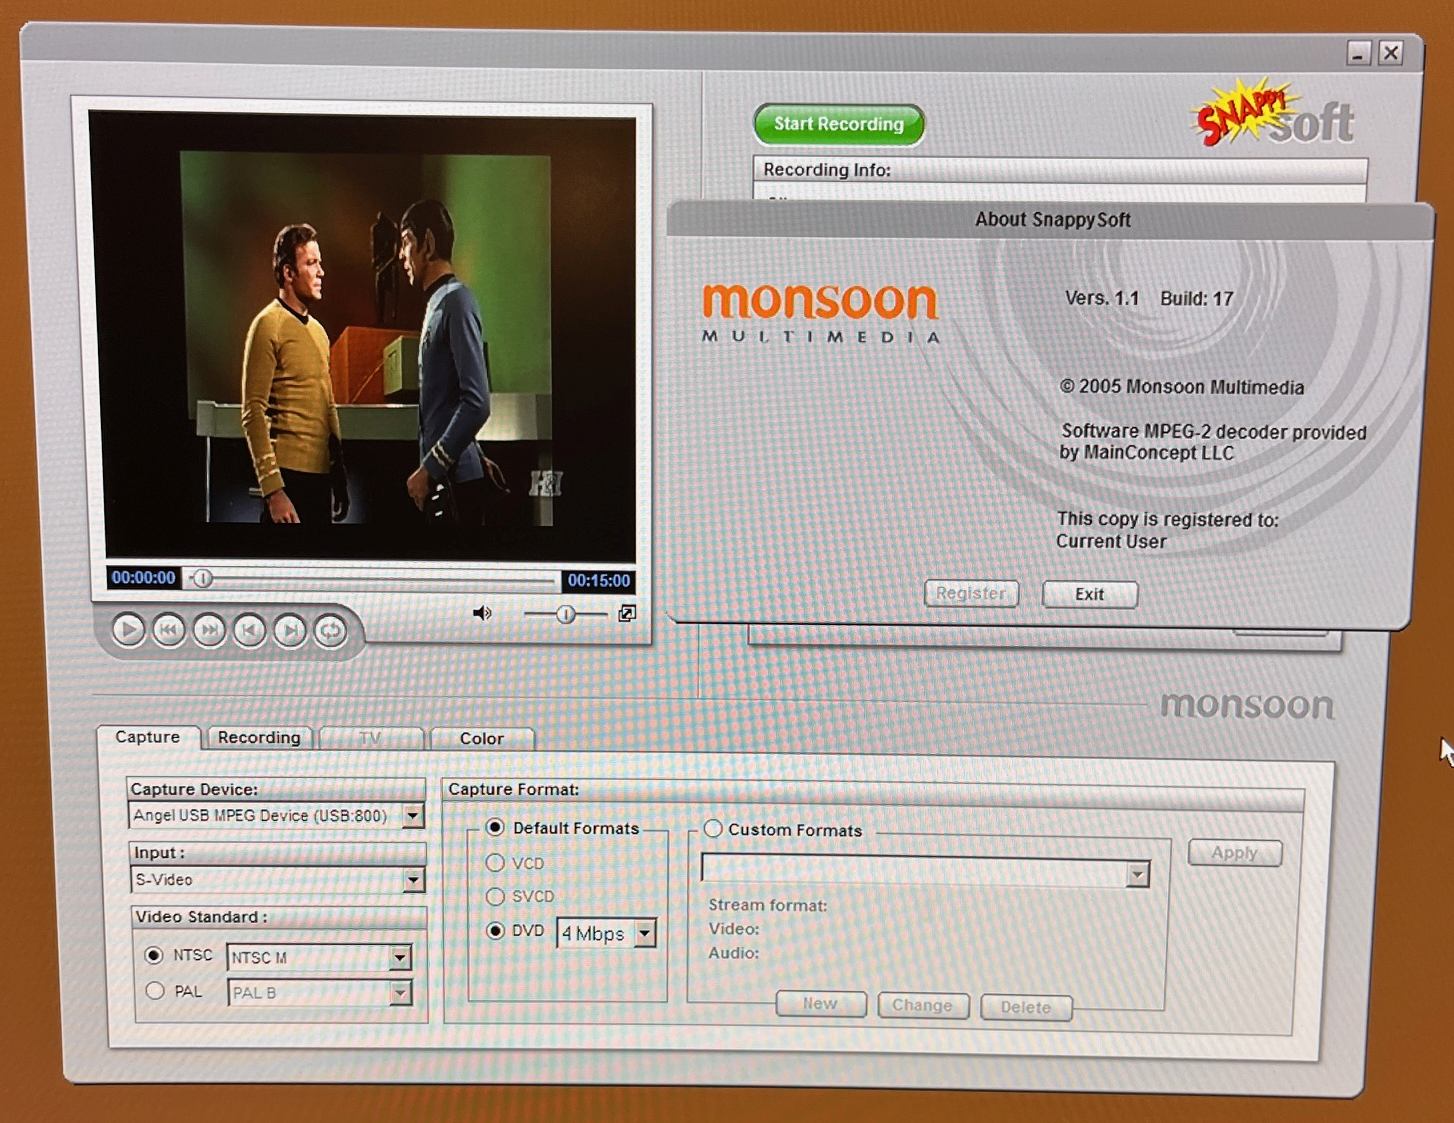Click the 00:00:00 elapsed time display
The image size is (1454, 1123).
coord(143,577)
